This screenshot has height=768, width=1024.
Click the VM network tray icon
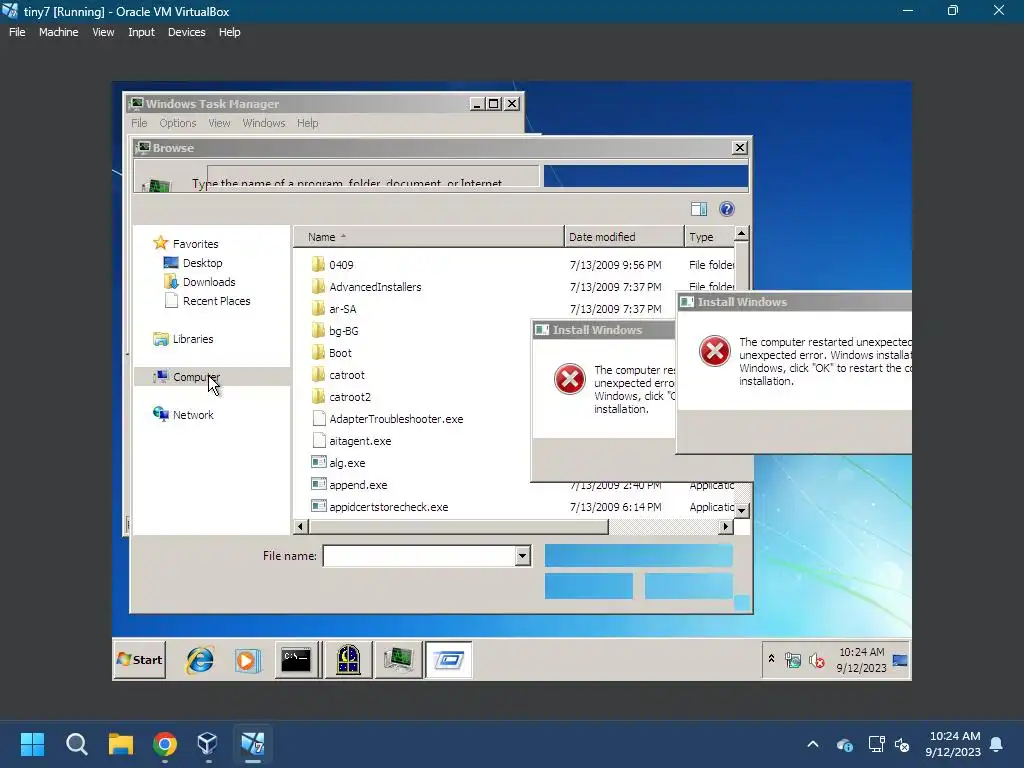click(x=793, y=660)
